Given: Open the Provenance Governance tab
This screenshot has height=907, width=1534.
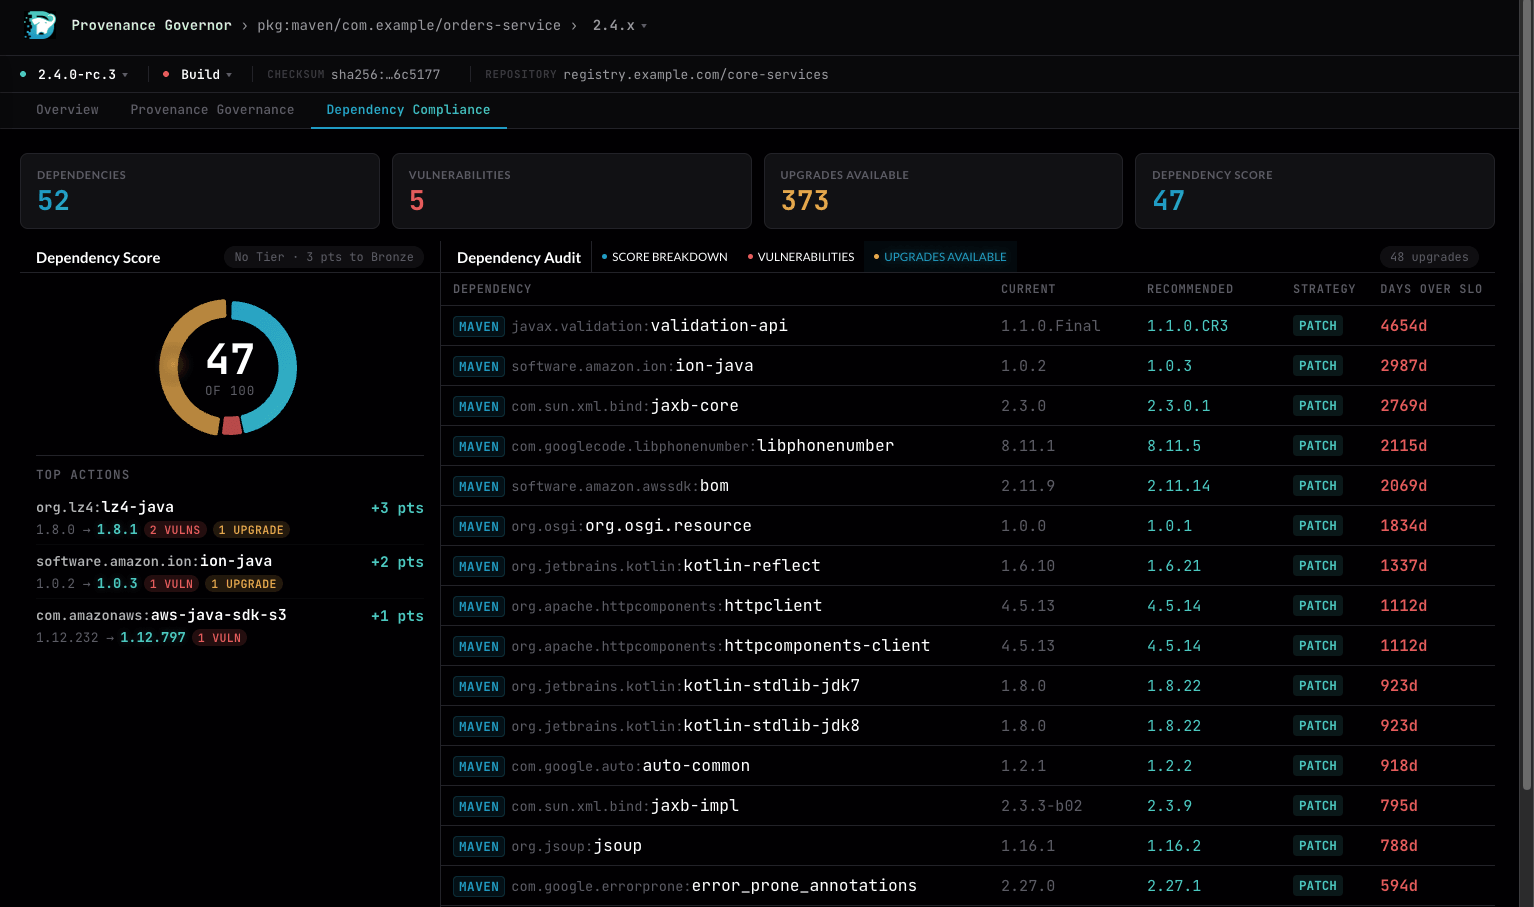Looking at the screenshot, I should [211, 110].
